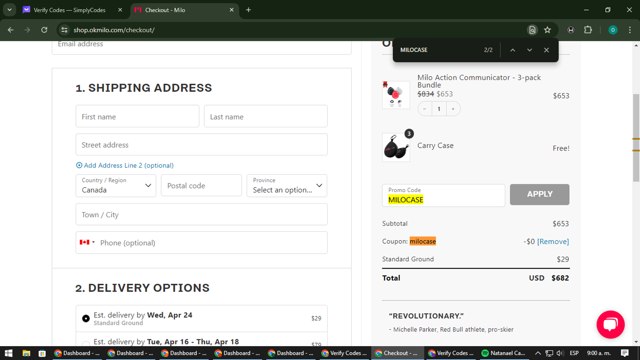640x360 pixels.
Task: Jump to next find result
Action: (x=529, y=50)
